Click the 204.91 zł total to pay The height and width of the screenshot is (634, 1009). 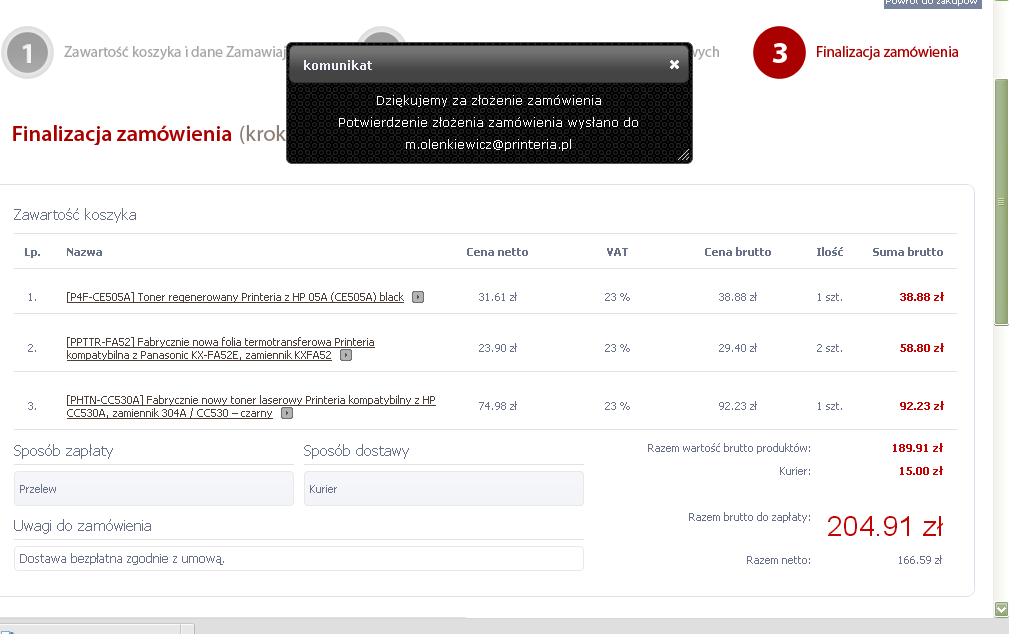click(885, 527)
